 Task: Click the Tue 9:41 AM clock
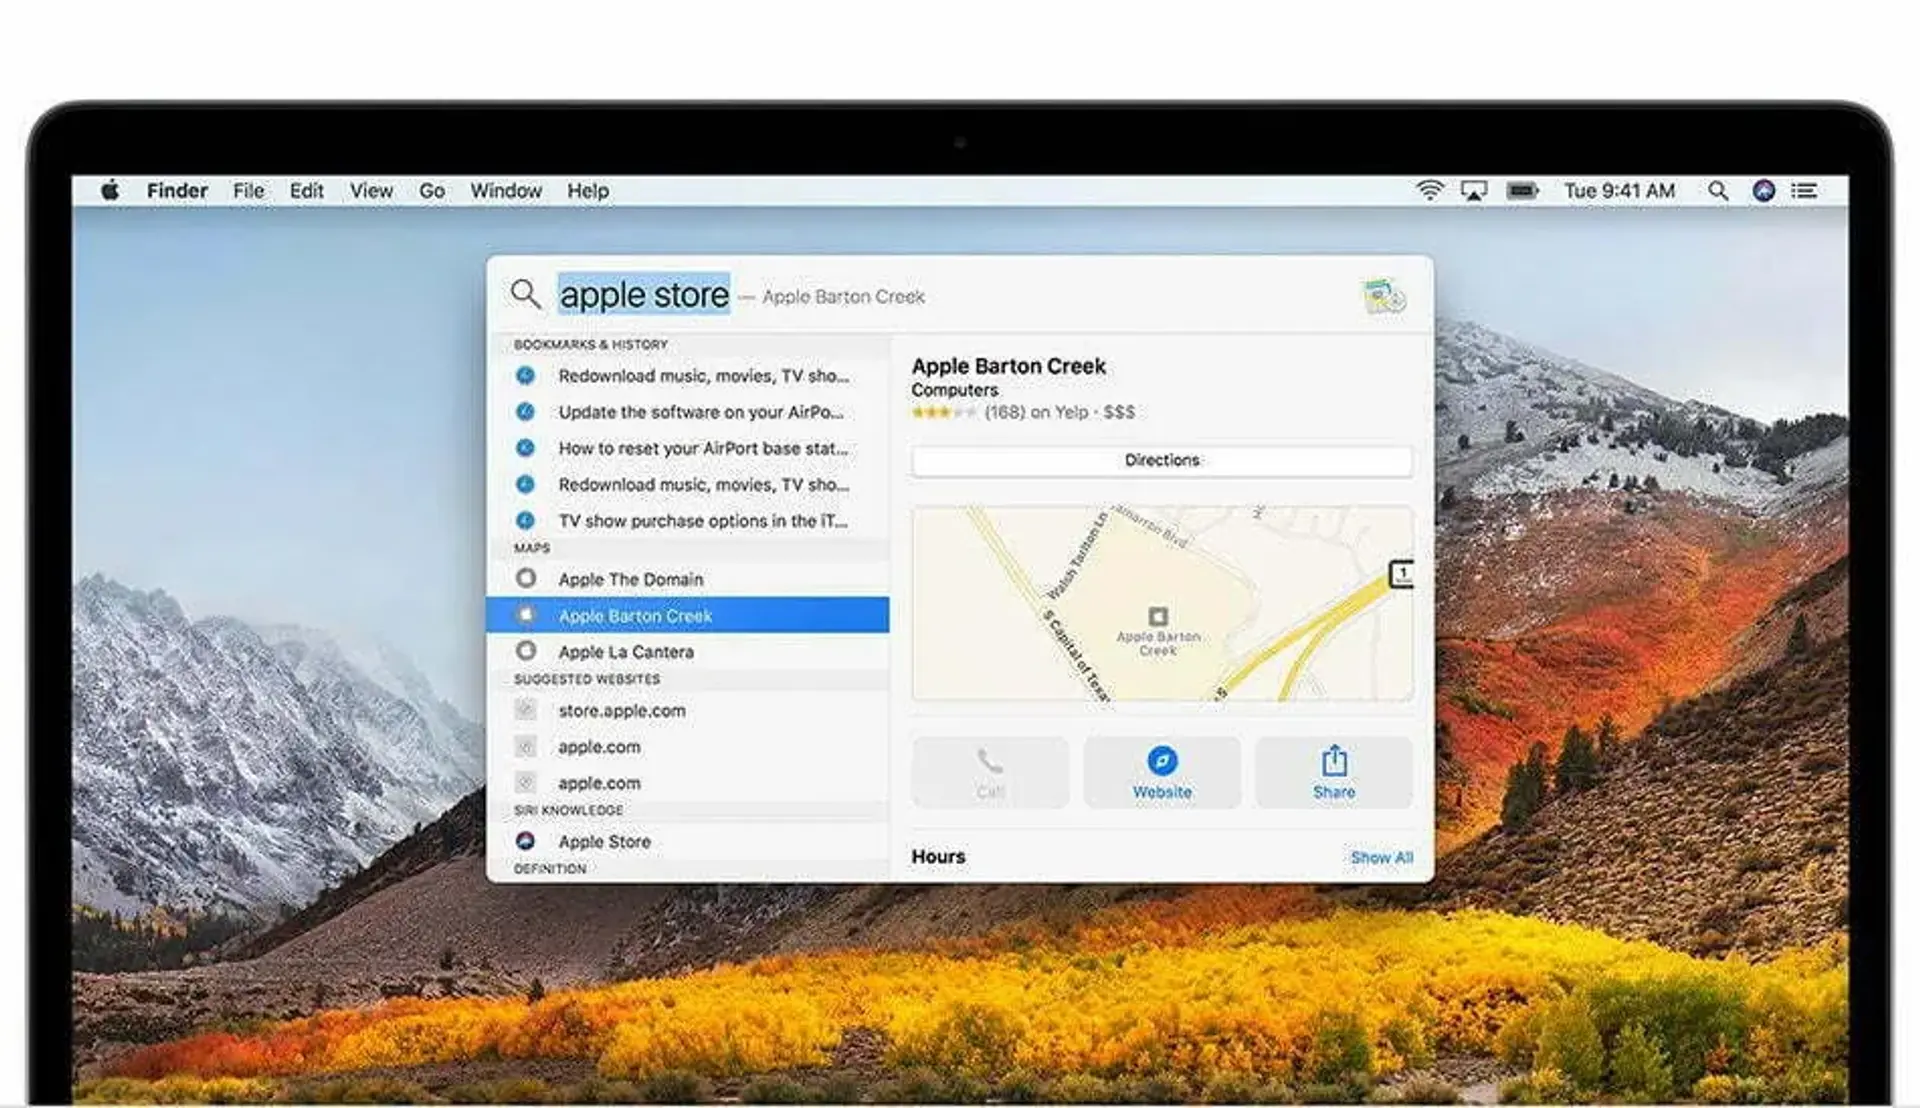(x=1619, y=190)
